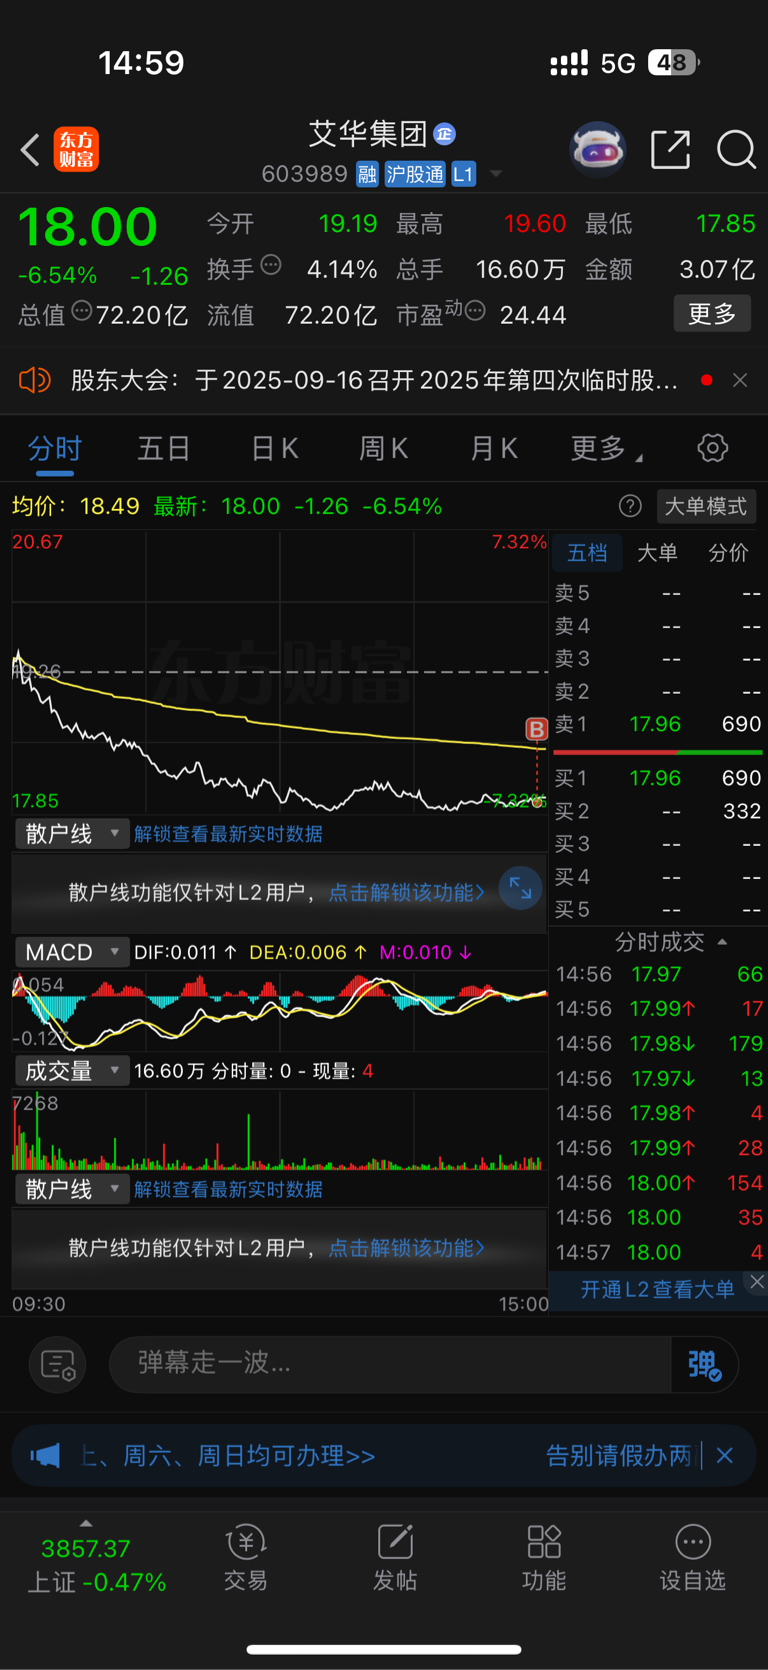768x1670 pixels.
Task: Tap the L1 level badge
Action: click(463, 174)
